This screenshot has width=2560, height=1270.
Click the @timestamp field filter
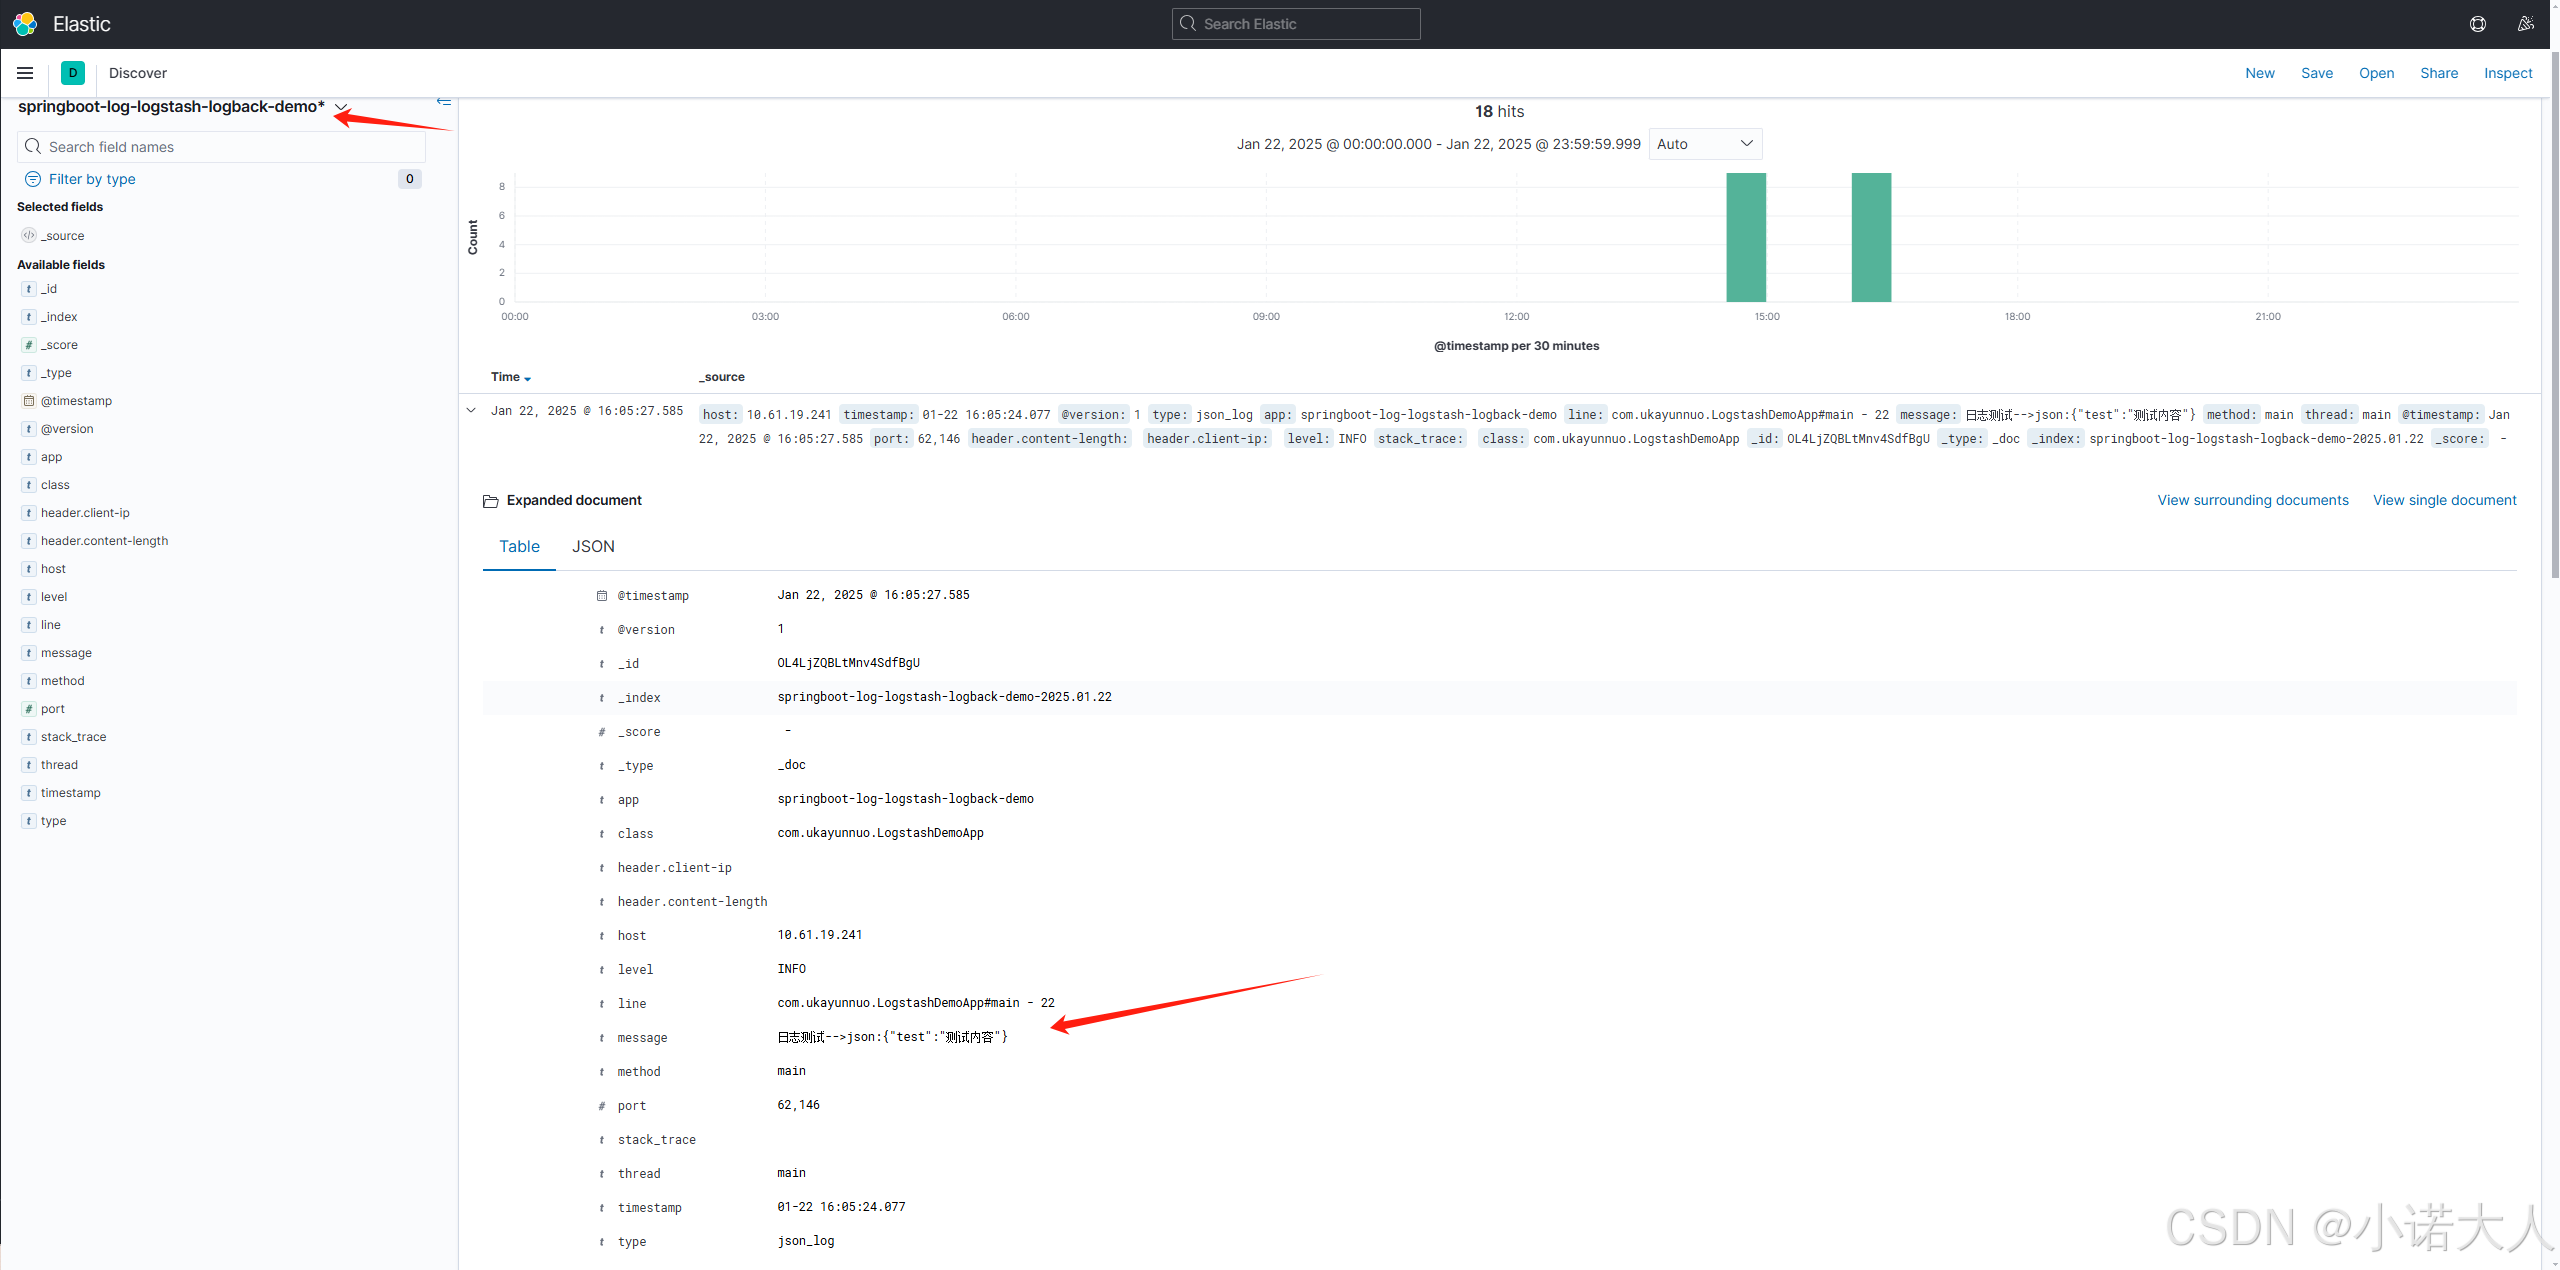click(77, 400)
